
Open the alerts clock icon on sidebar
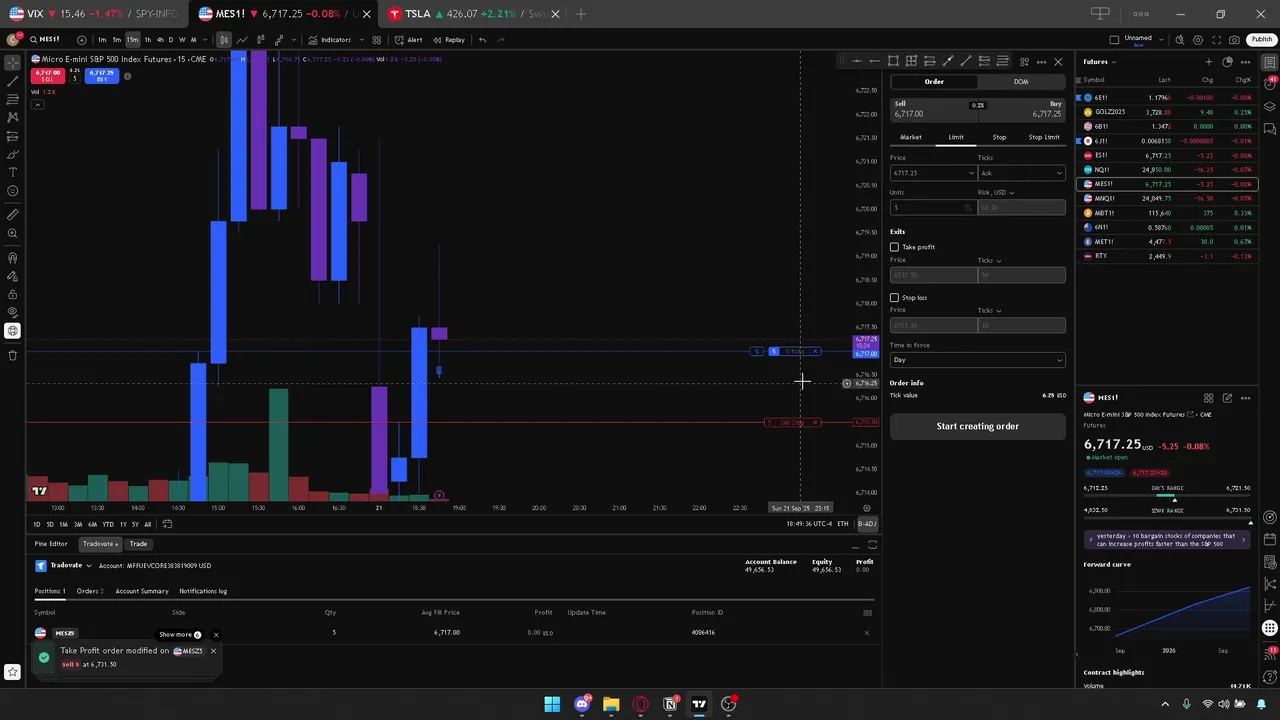pyautogui.click(x=1269, y=84)
